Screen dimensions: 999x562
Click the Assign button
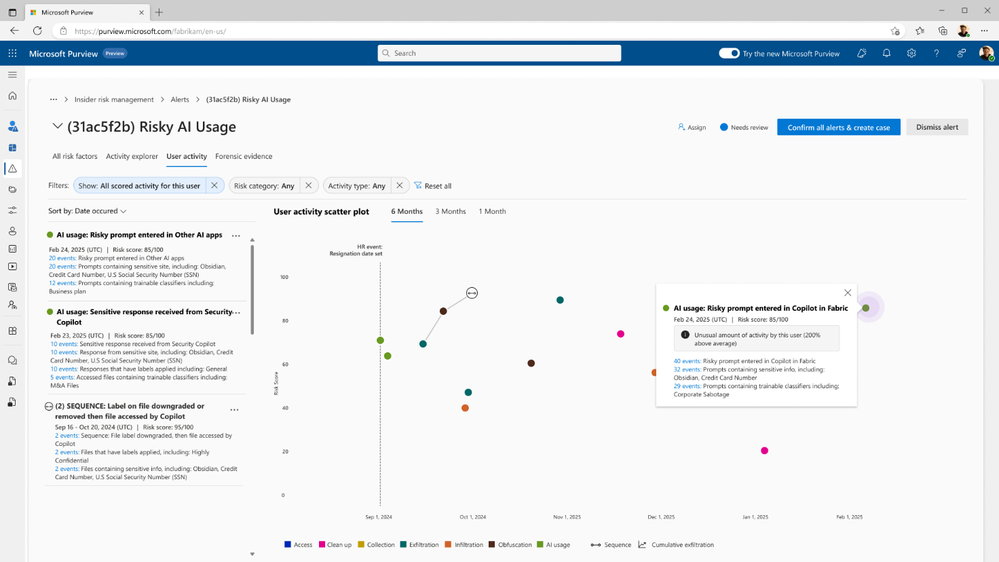click(x=692, y=127)
